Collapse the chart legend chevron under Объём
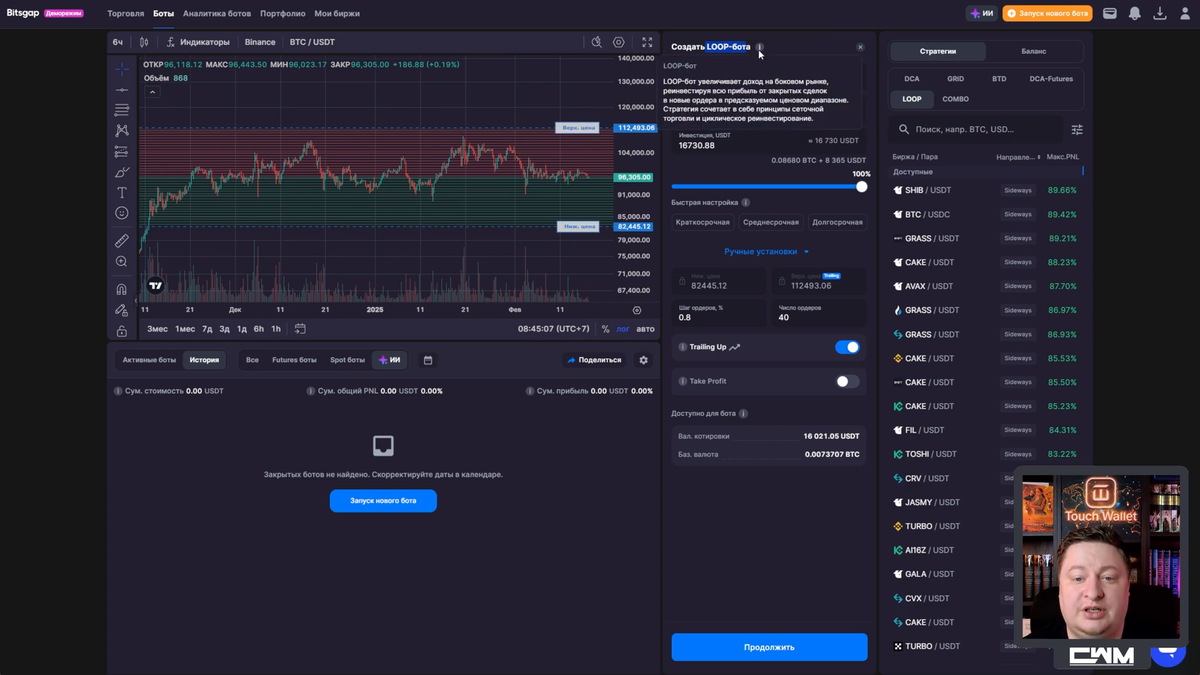Screen dimensions: 1200x675 coord(152,92)
